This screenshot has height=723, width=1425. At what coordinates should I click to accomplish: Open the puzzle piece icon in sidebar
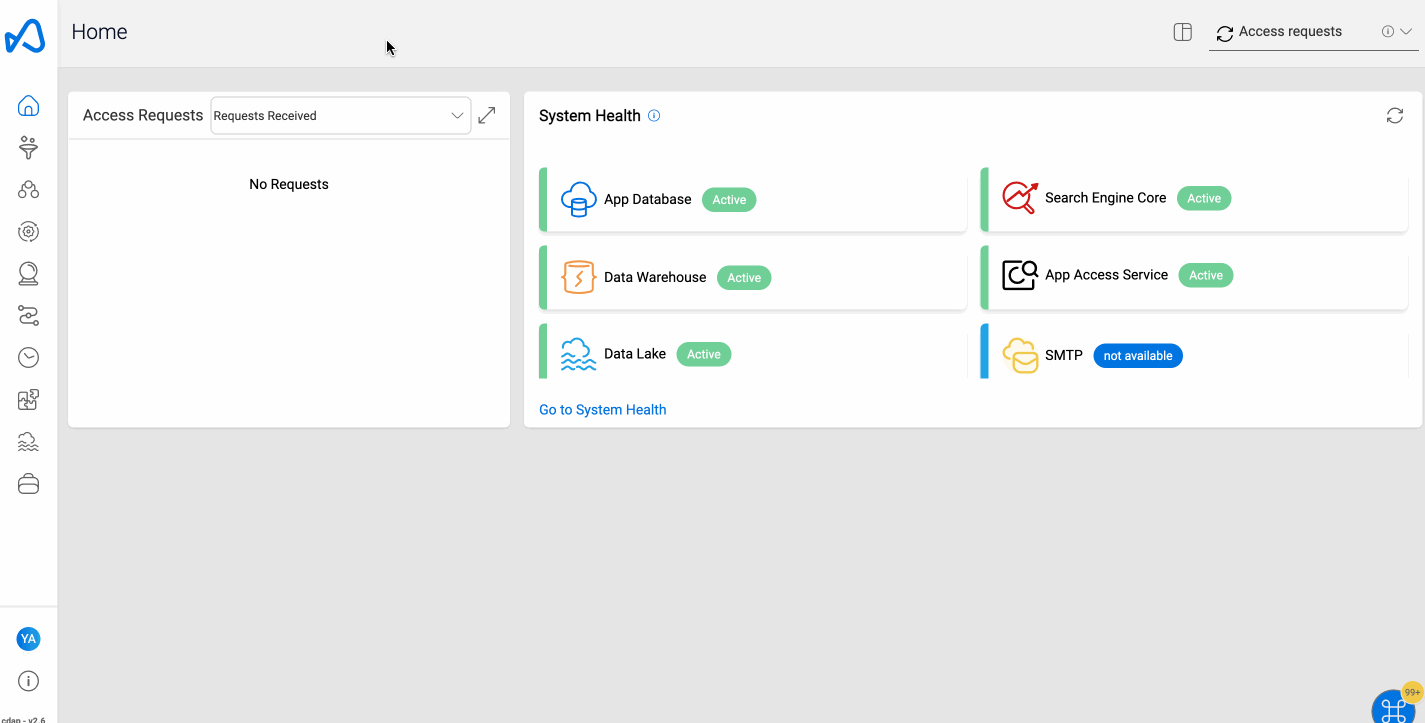point(29,400)
